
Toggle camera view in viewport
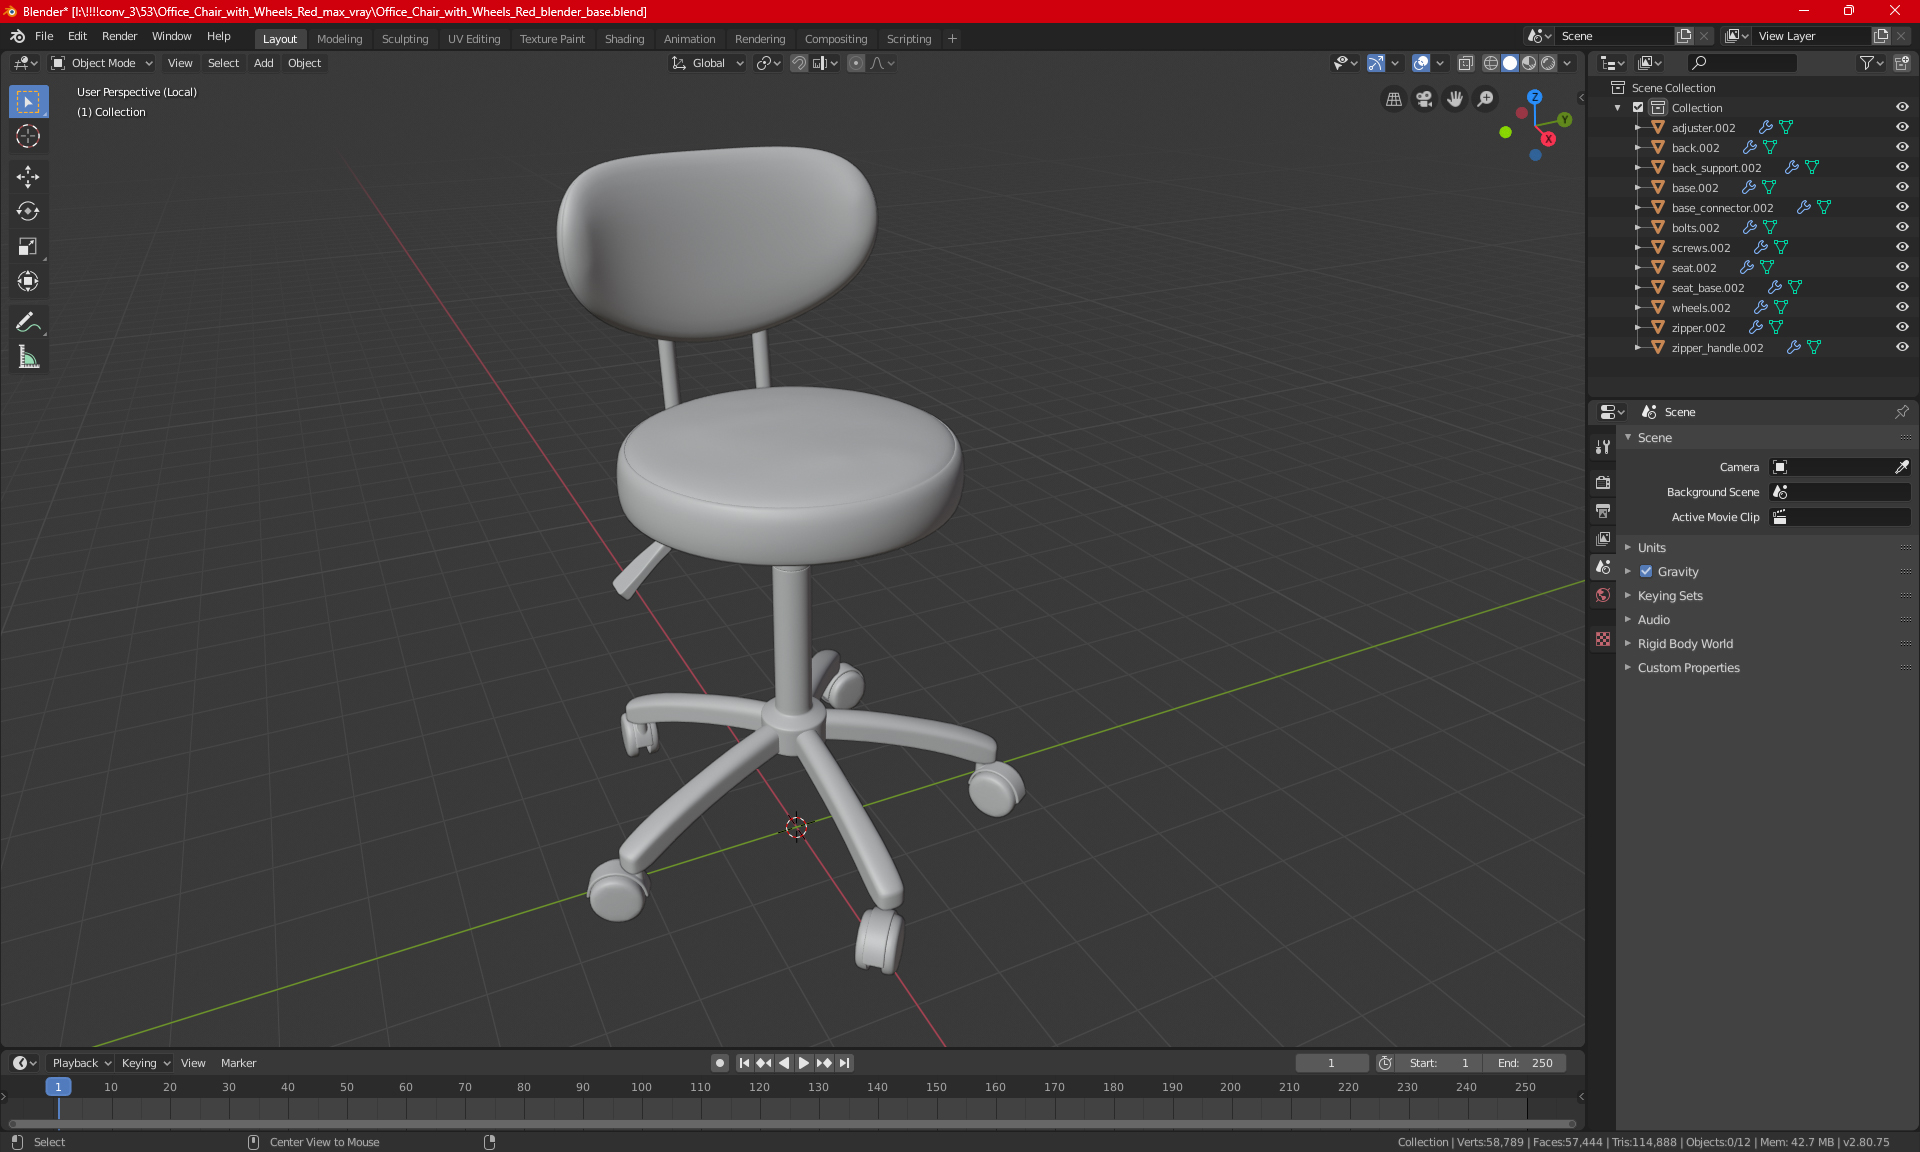pos(1424,99)
